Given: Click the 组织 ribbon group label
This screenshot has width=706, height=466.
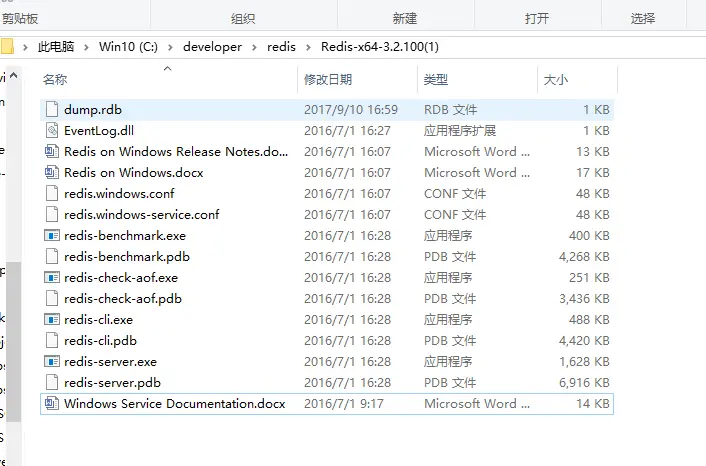Looking at the screenshot, I should pos(243,18).
